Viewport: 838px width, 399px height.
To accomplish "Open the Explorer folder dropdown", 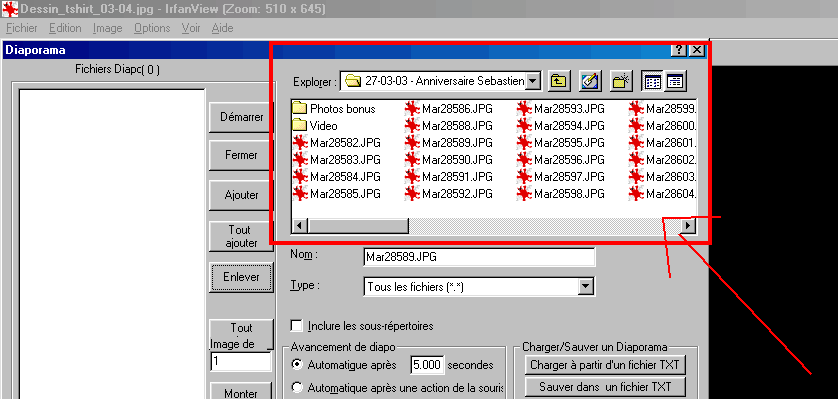I will 533,81.
